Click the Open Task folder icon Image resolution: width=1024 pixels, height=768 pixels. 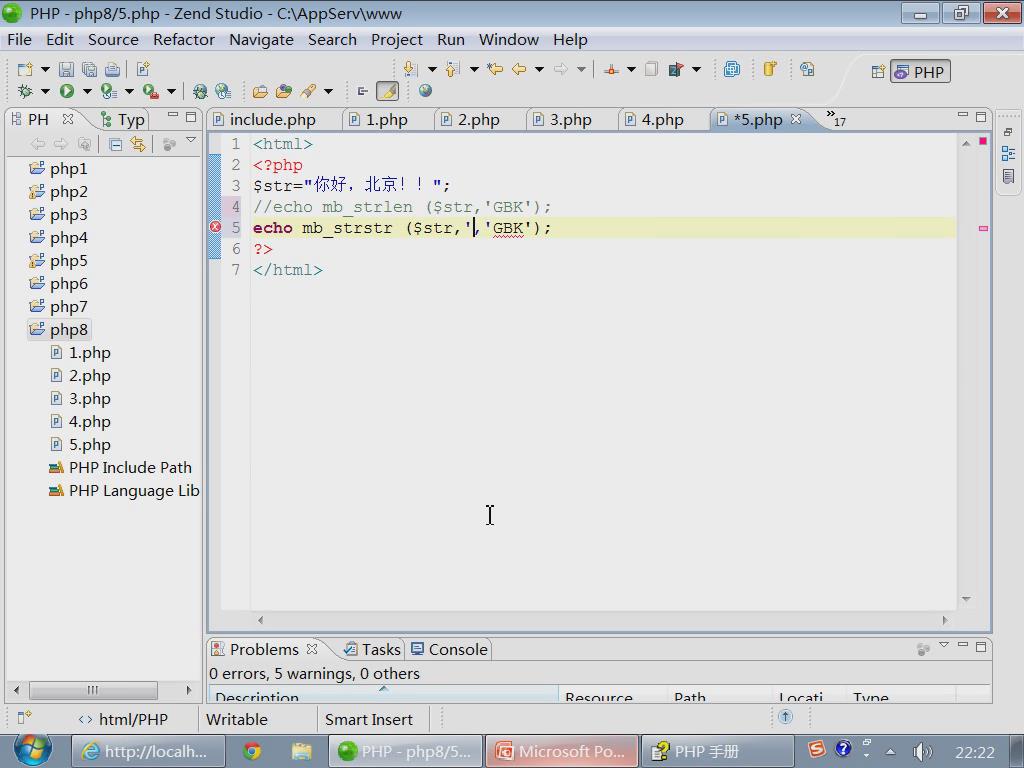283,91
